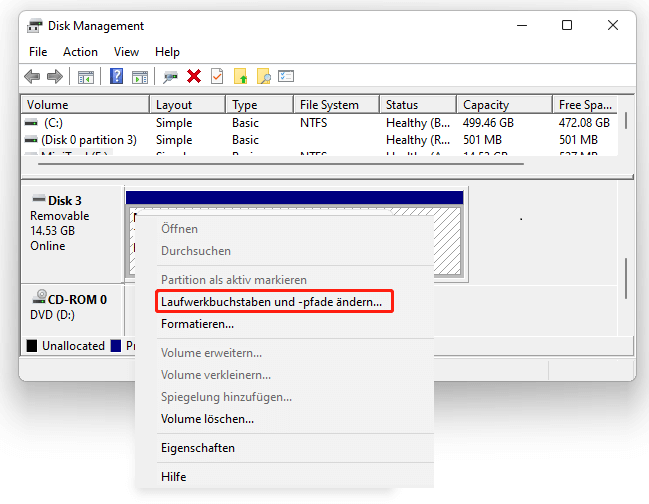Close the Disk Management window

[613, 25]
